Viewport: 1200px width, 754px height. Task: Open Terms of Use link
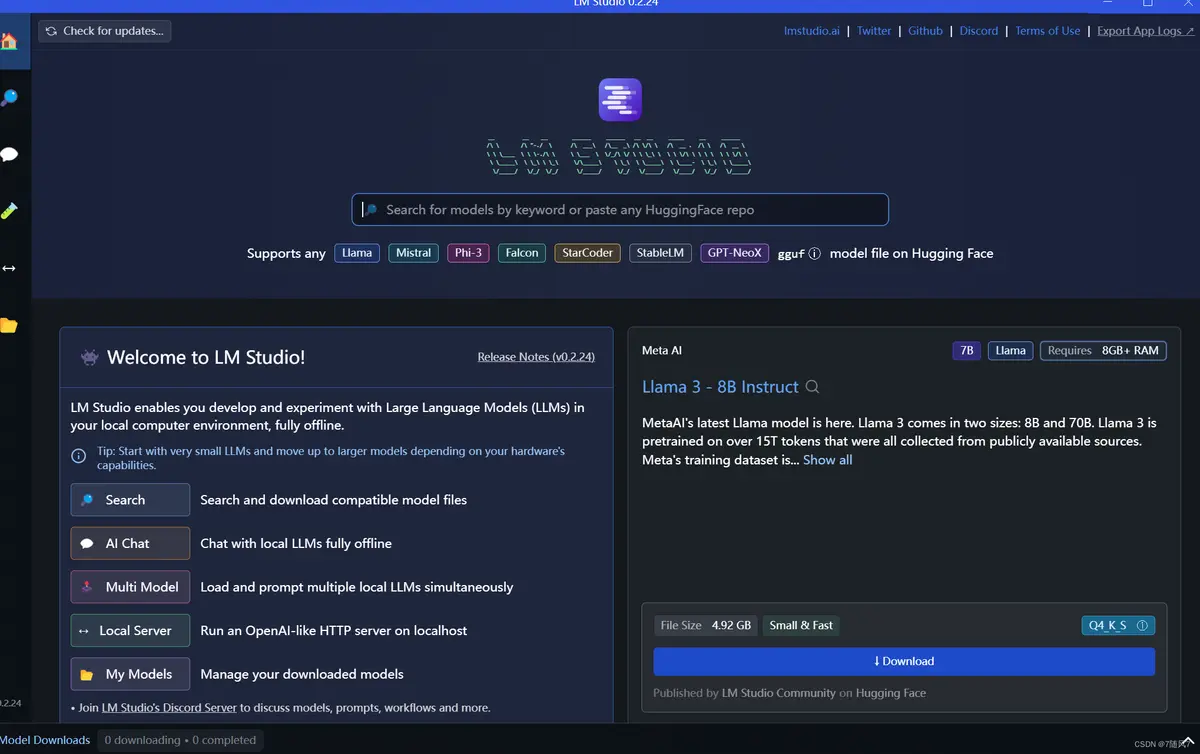pos(1047,31)
